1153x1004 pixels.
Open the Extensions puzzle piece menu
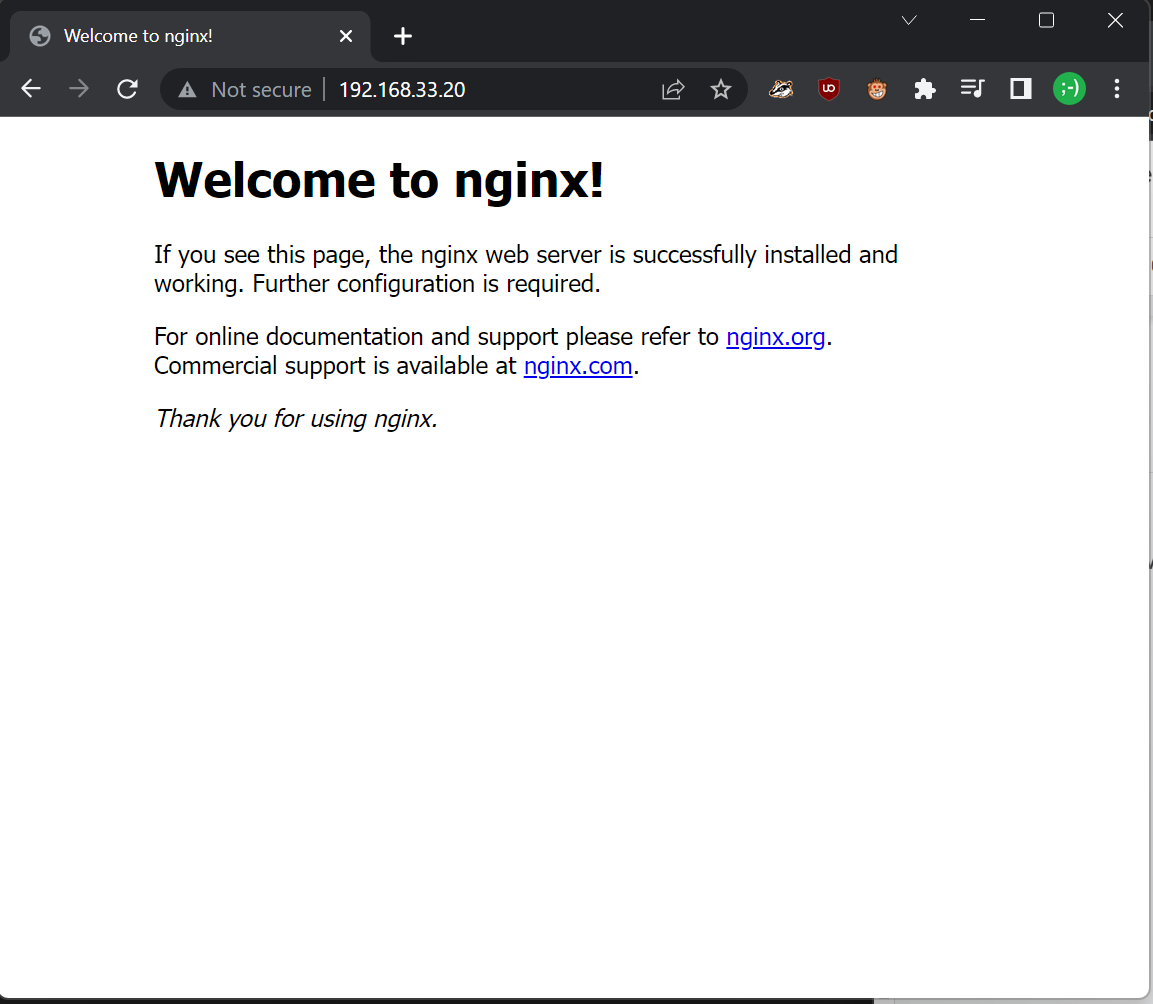(925, 90)
